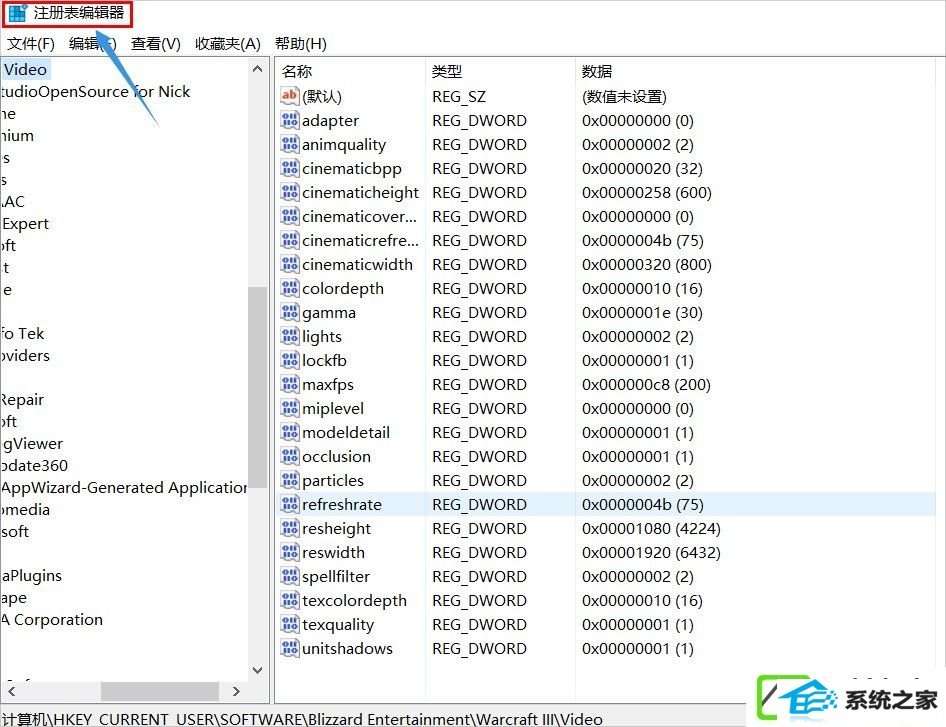Click data 0x000000c8 (200) of maxfps
Screen dimensions: 946x727
(646, 384)
